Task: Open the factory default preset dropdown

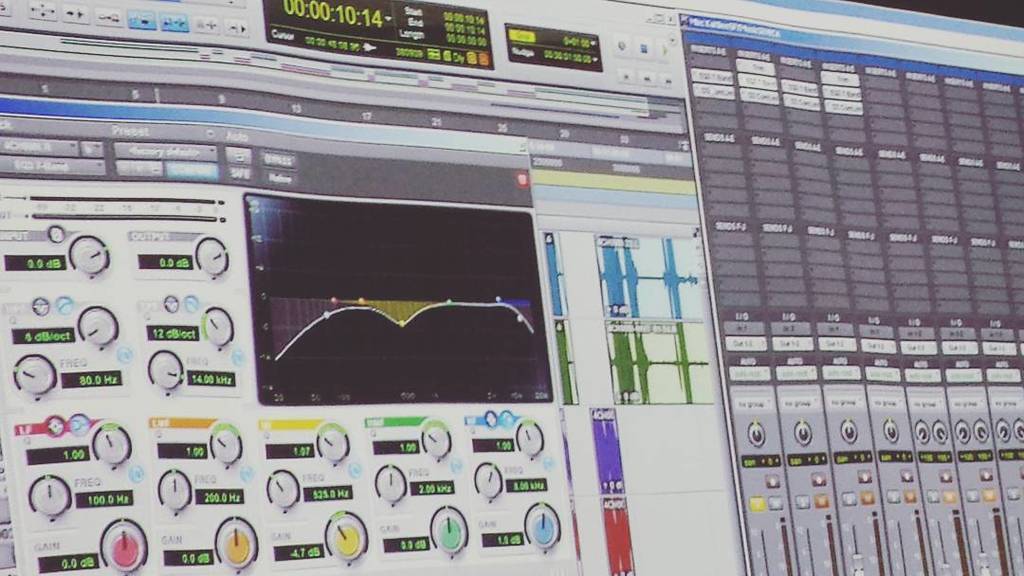Action: (x=166, y=151)
